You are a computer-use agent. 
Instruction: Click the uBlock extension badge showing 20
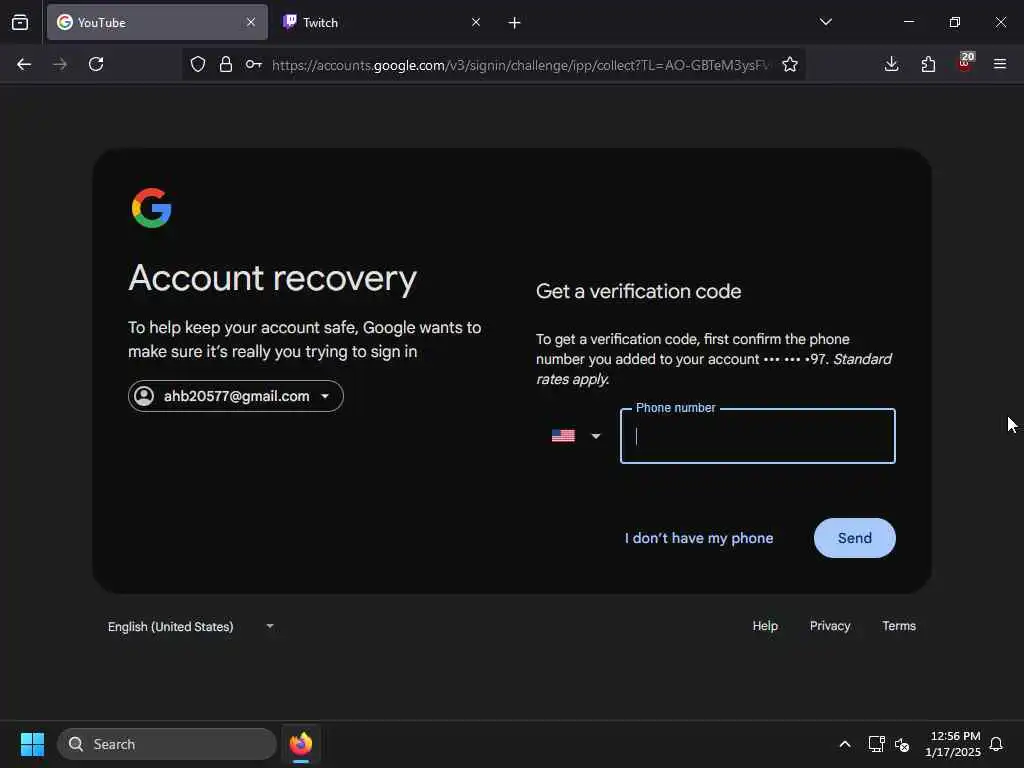(x=965, y=63)
